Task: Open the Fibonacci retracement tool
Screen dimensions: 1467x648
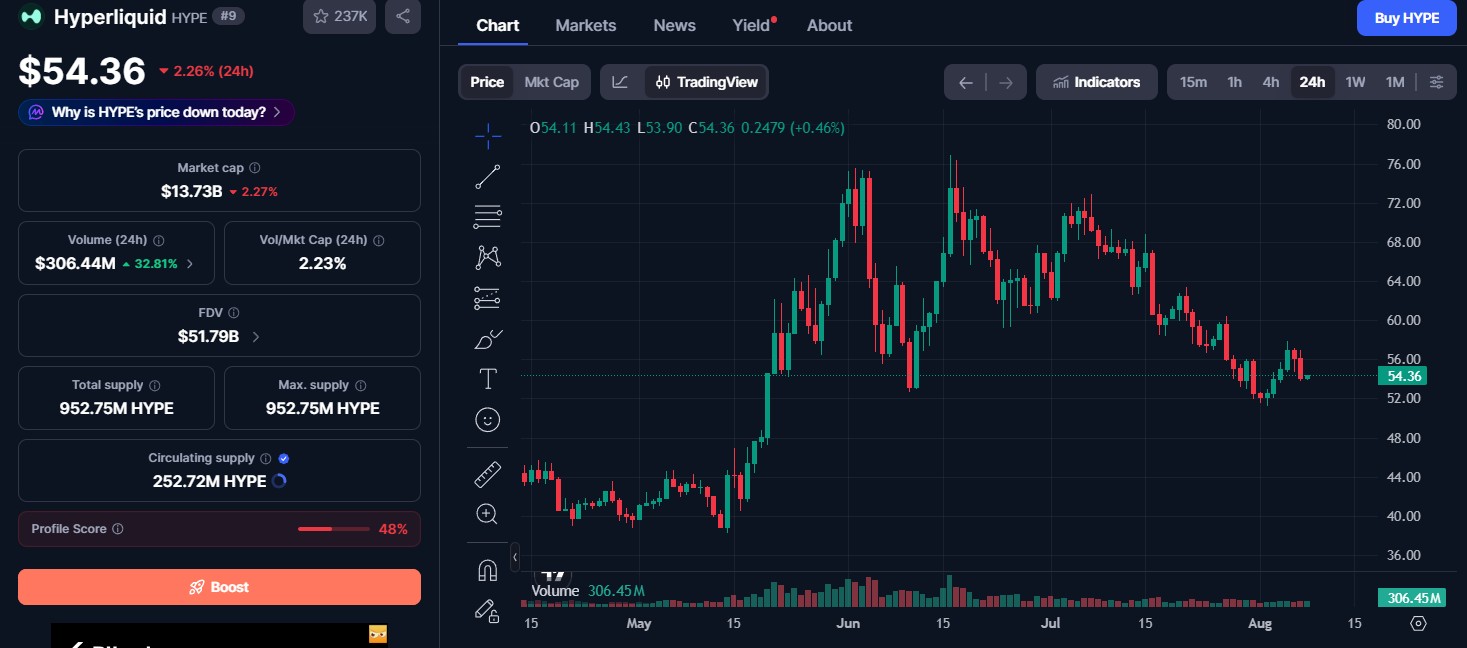Action: pos(487,216)
